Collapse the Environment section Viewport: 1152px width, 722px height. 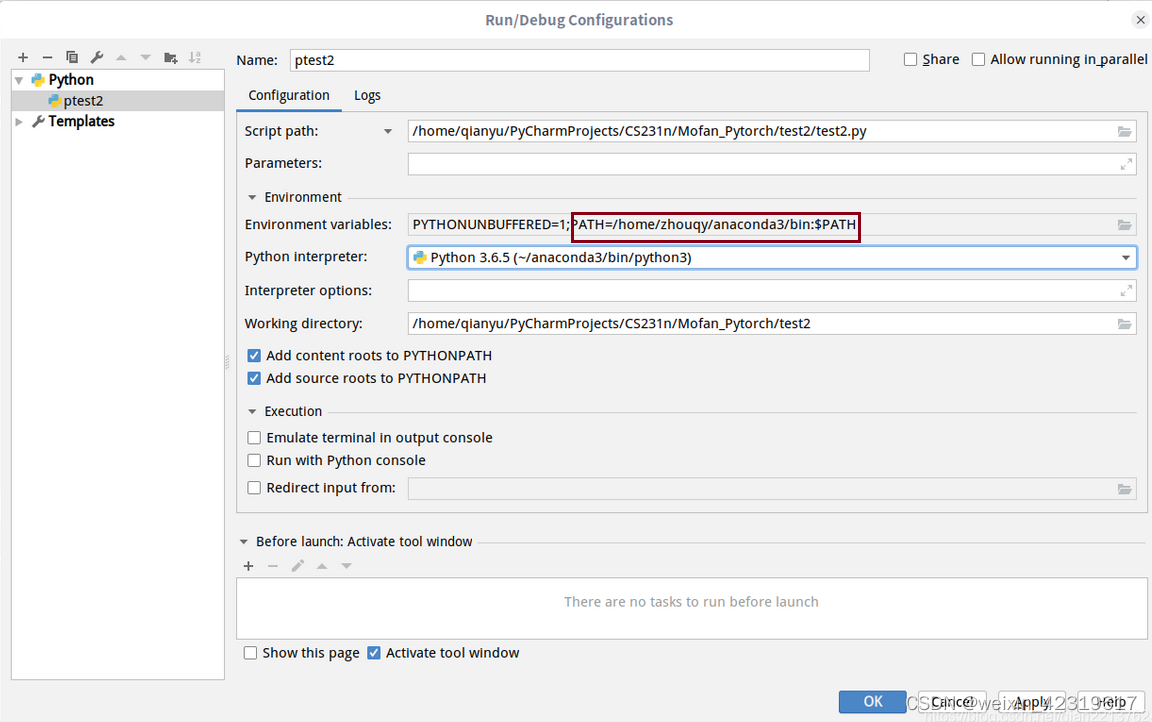tap(252, 197)
